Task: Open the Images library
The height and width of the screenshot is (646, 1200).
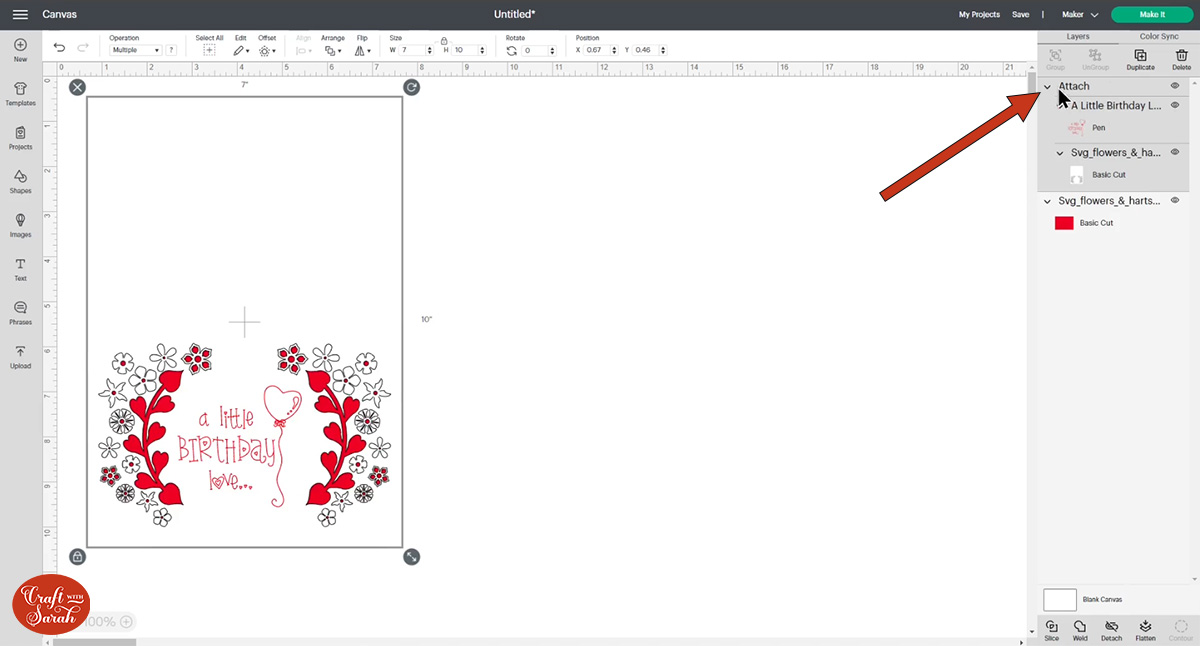Action: tap(20, 224)
